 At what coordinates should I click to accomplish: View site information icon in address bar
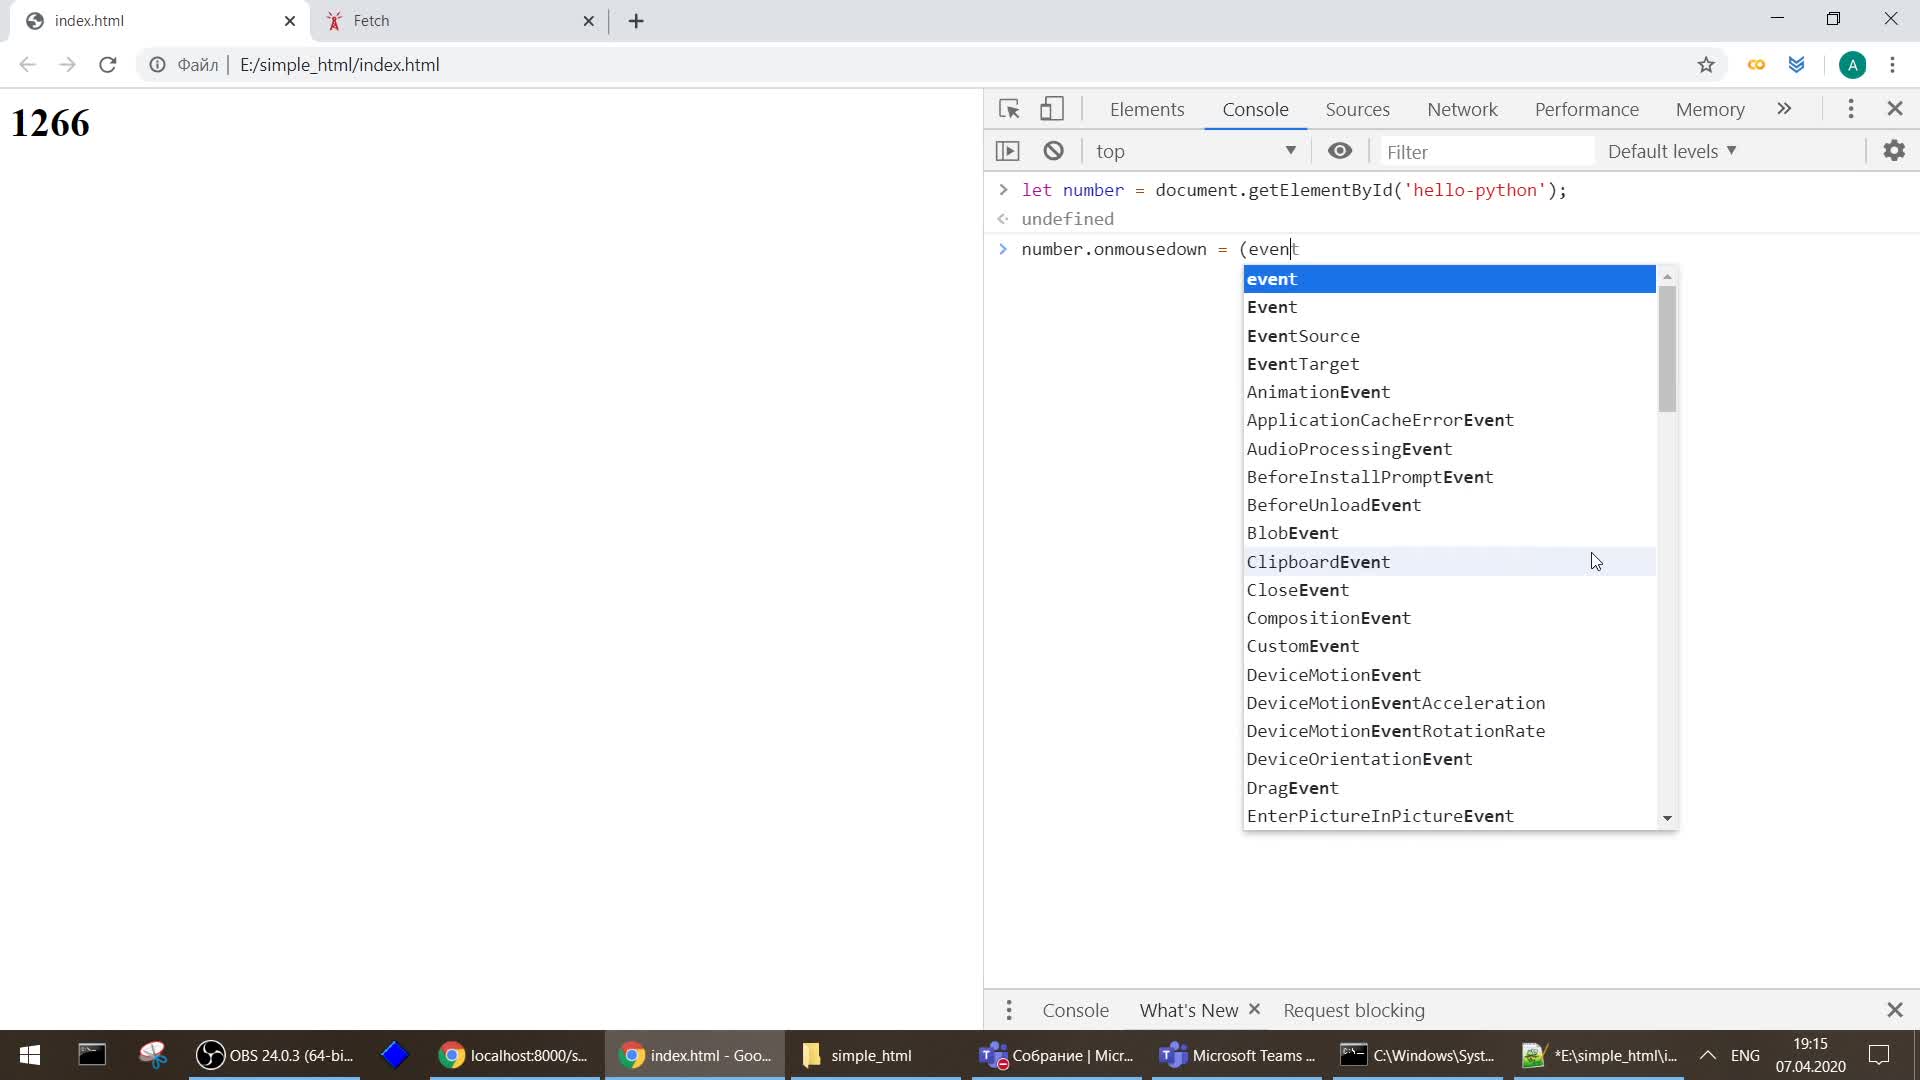coord(157,65)
